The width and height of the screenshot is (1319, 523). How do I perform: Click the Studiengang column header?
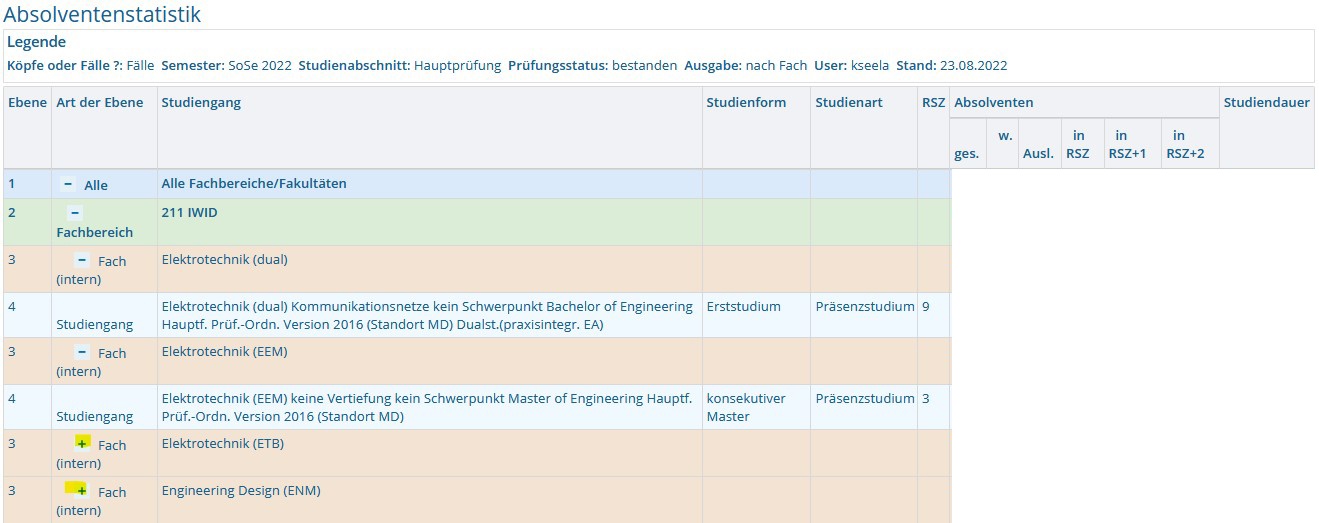point(201,102)
